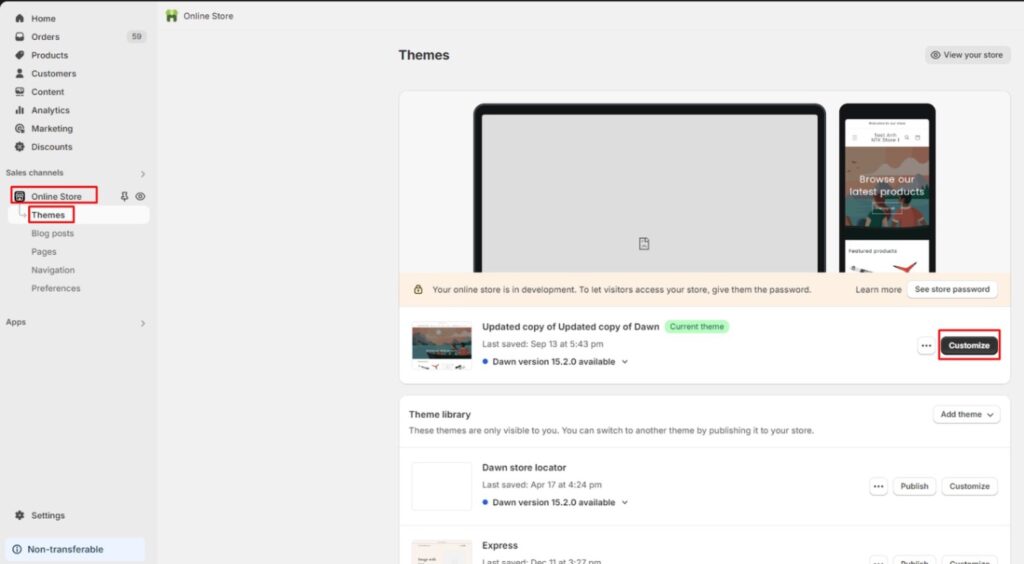Open Pages under Online Store
The height and width of the screenshot is (564, 1024).
tap(44, 251)
